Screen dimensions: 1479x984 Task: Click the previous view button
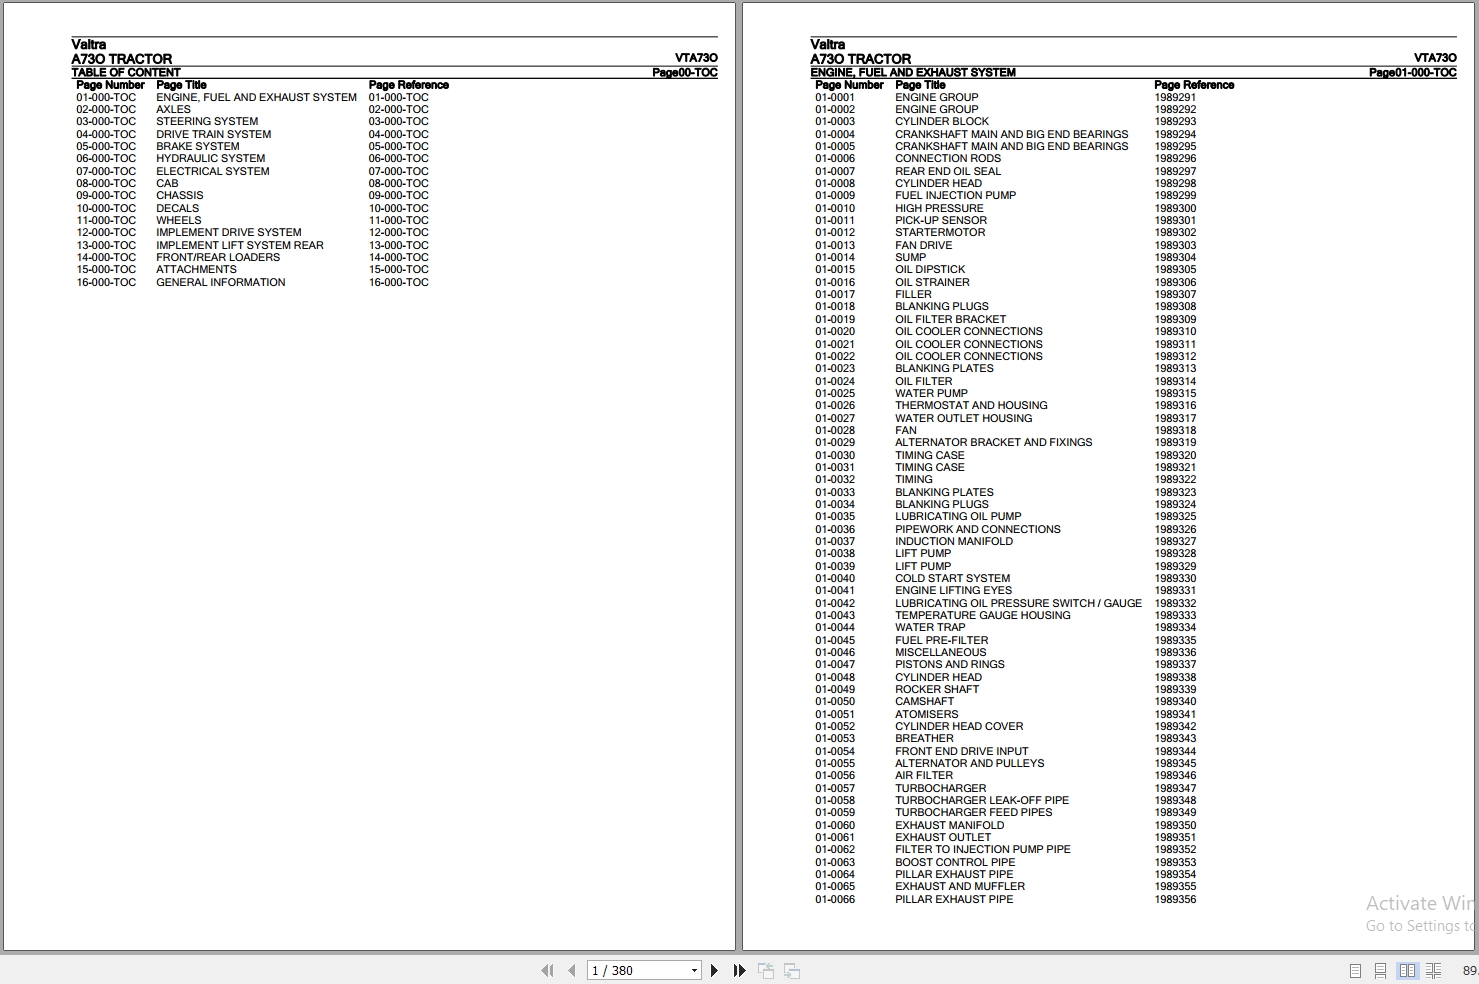click(x=766, y=970)
